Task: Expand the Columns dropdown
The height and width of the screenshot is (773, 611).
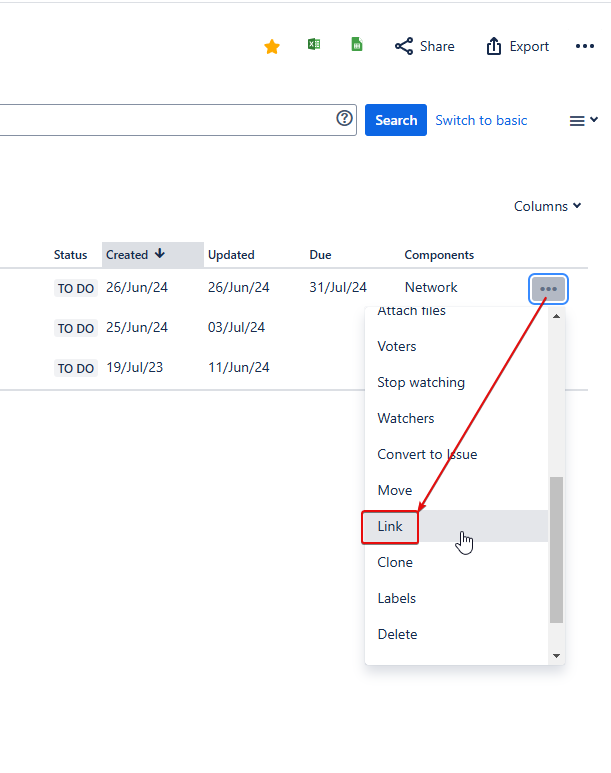Action: 547,206
